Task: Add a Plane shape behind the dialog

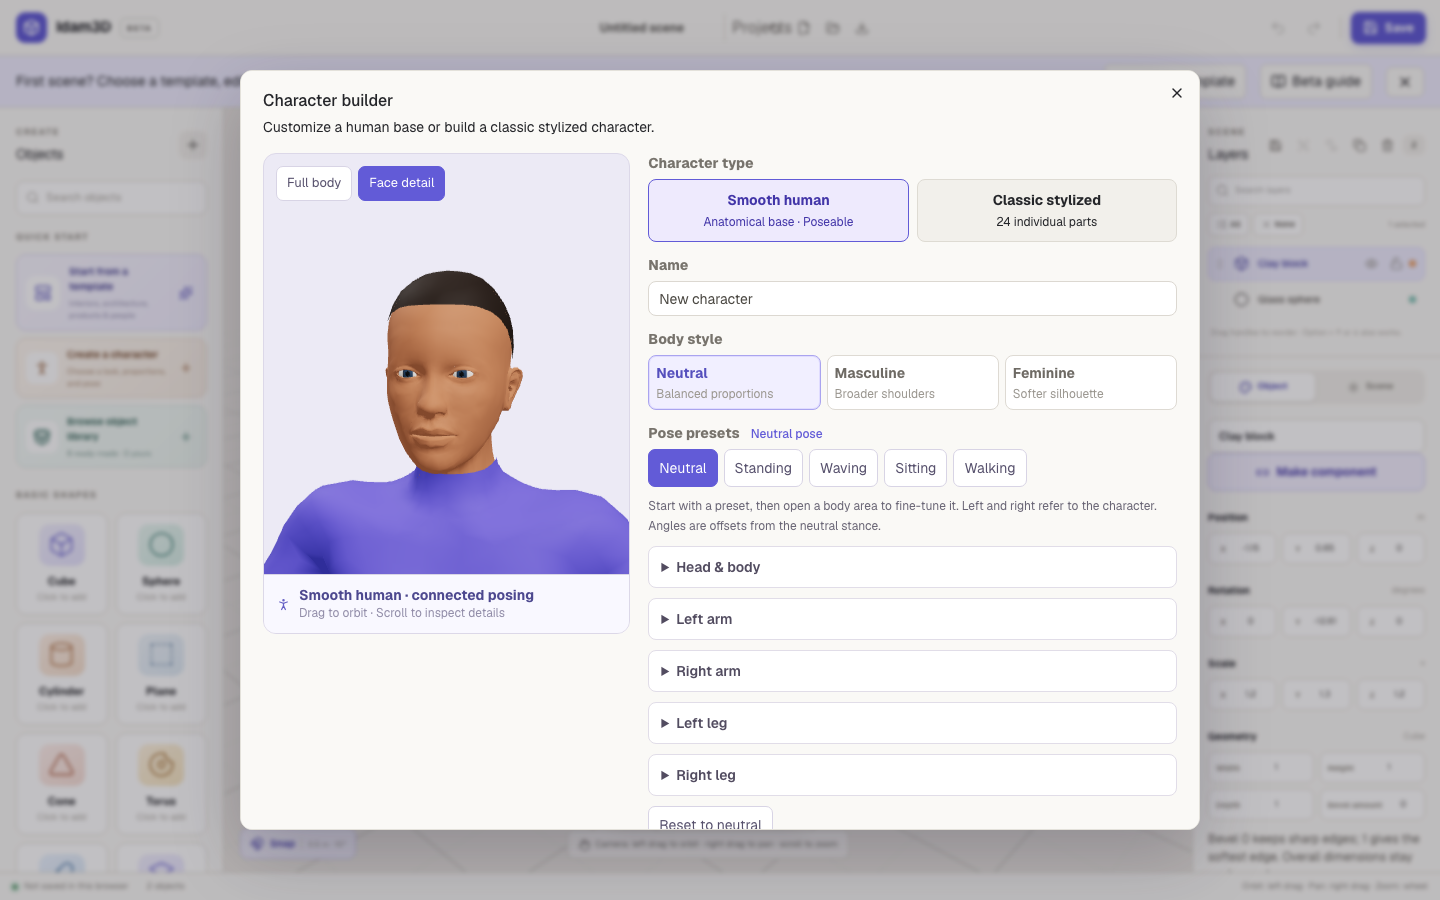Action: point(161,673)
